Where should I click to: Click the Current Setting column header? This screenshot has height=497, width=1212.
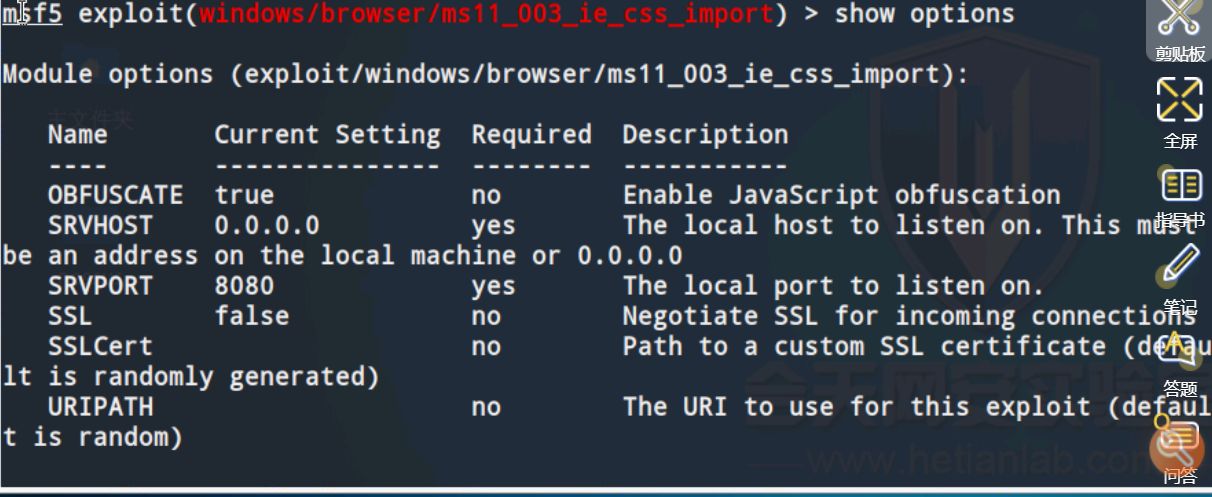click(x=327, y=134)
